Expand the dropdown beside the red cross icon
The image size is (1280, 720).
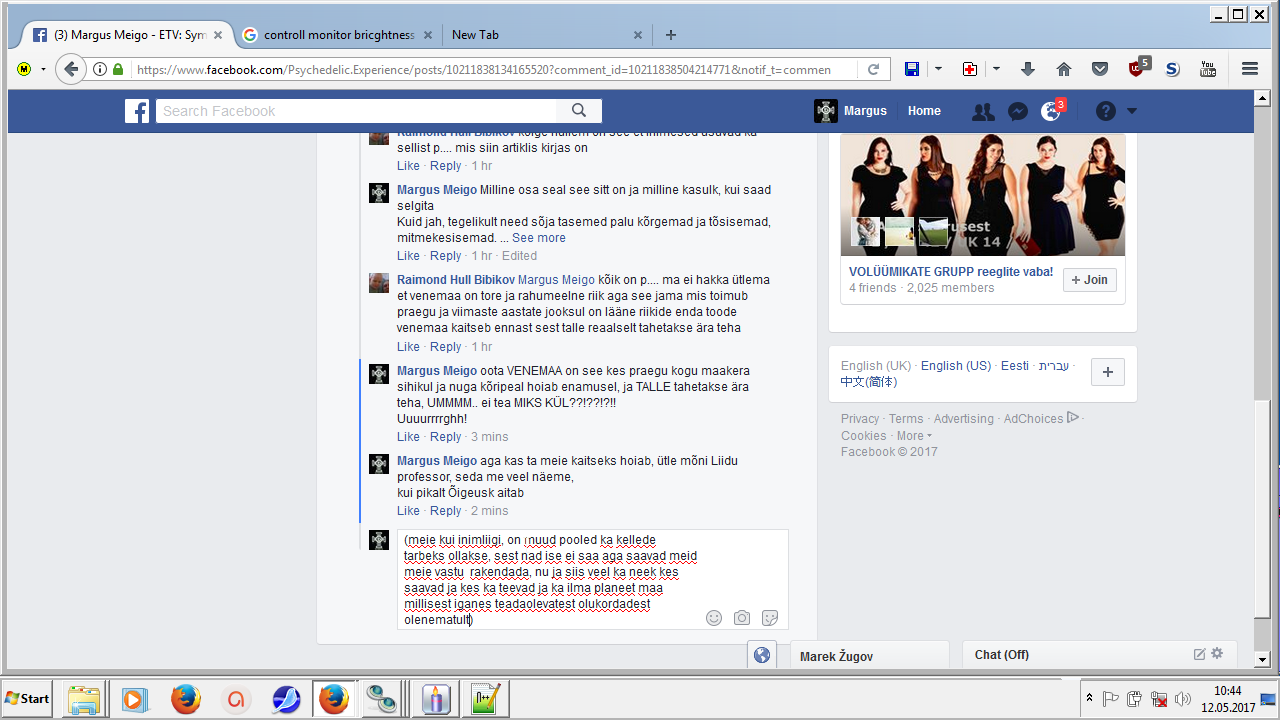point(996,69)
